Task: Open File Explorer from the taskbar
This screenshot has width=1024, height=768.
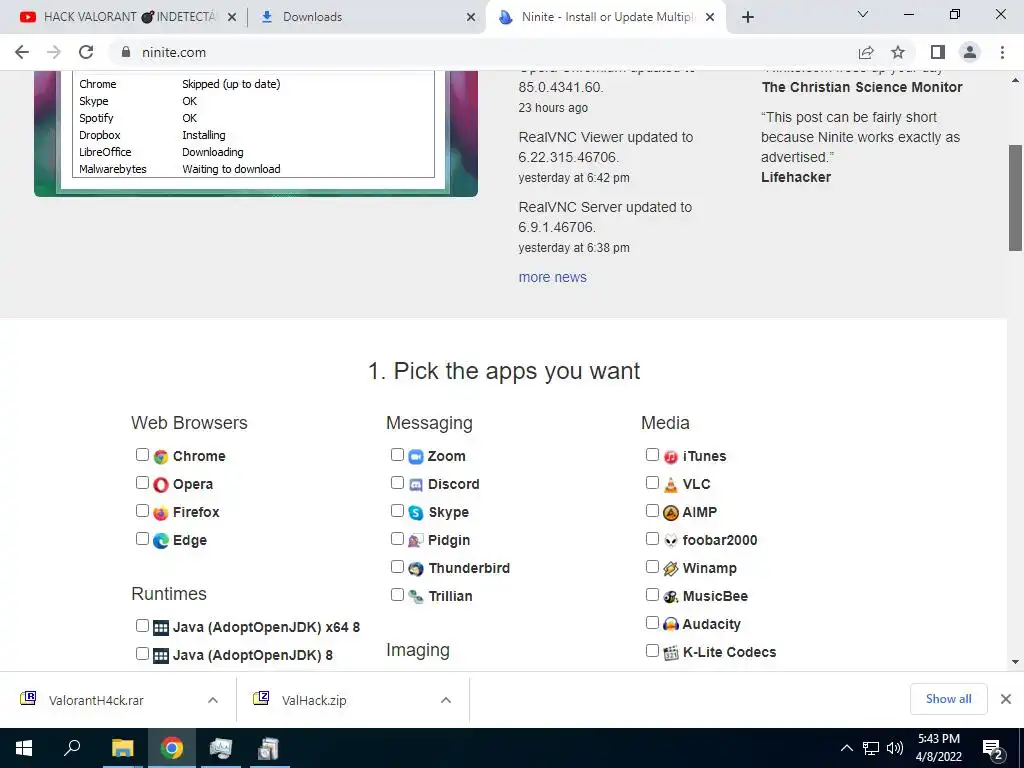Action: (x=122, y=748)
